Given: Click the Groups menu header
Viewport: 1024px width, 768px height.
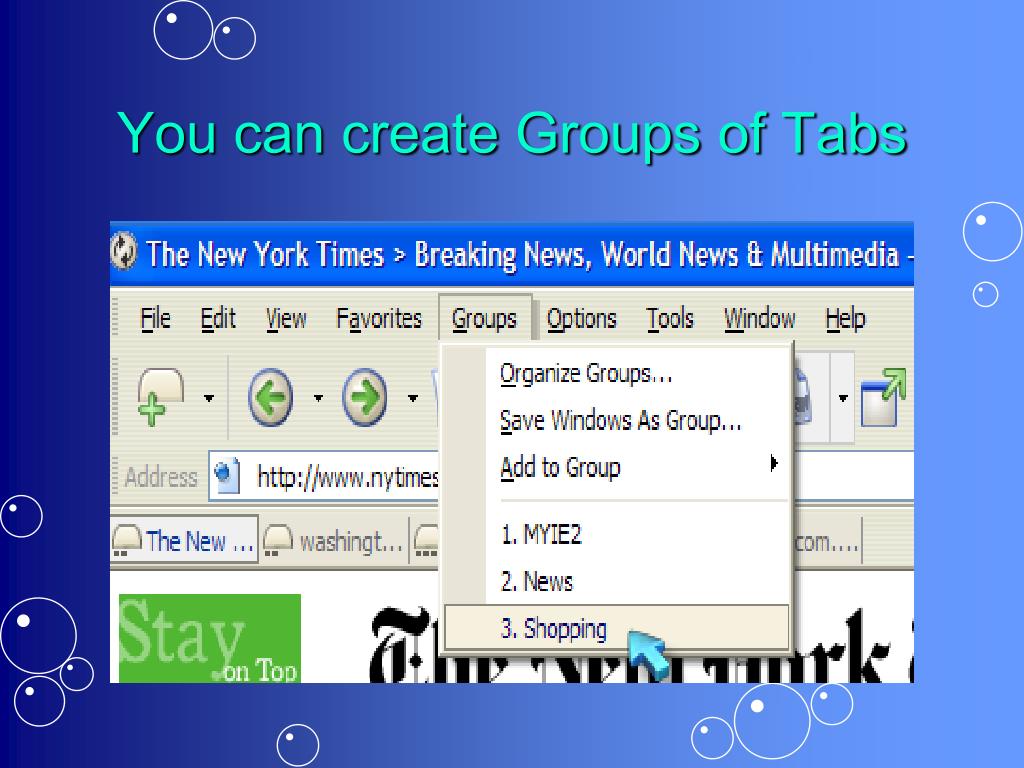Looking at the screenshot, I should 484,319.
